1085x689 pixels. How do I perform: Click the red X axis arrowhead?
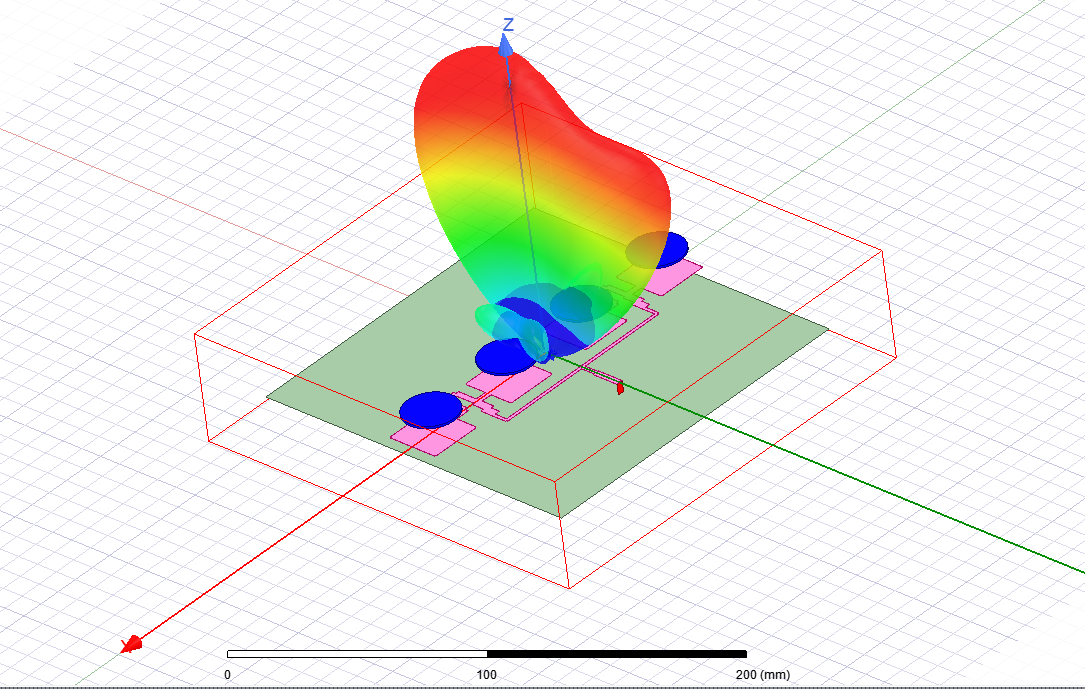pyautogui.click(x=131, y=644)
